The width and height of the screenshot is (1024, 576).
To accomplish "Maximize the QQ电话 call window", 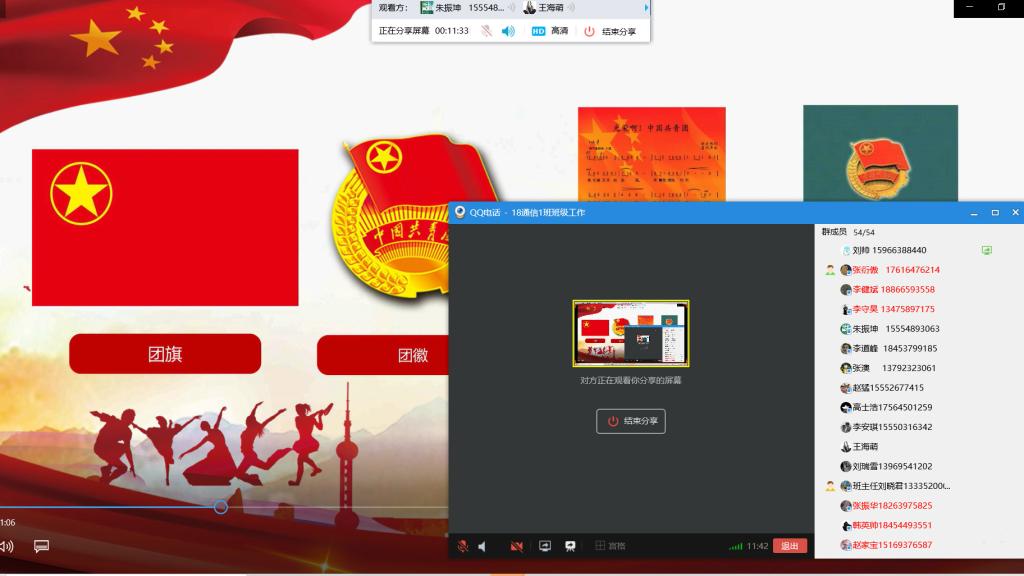I will click(x=995, y=213).
